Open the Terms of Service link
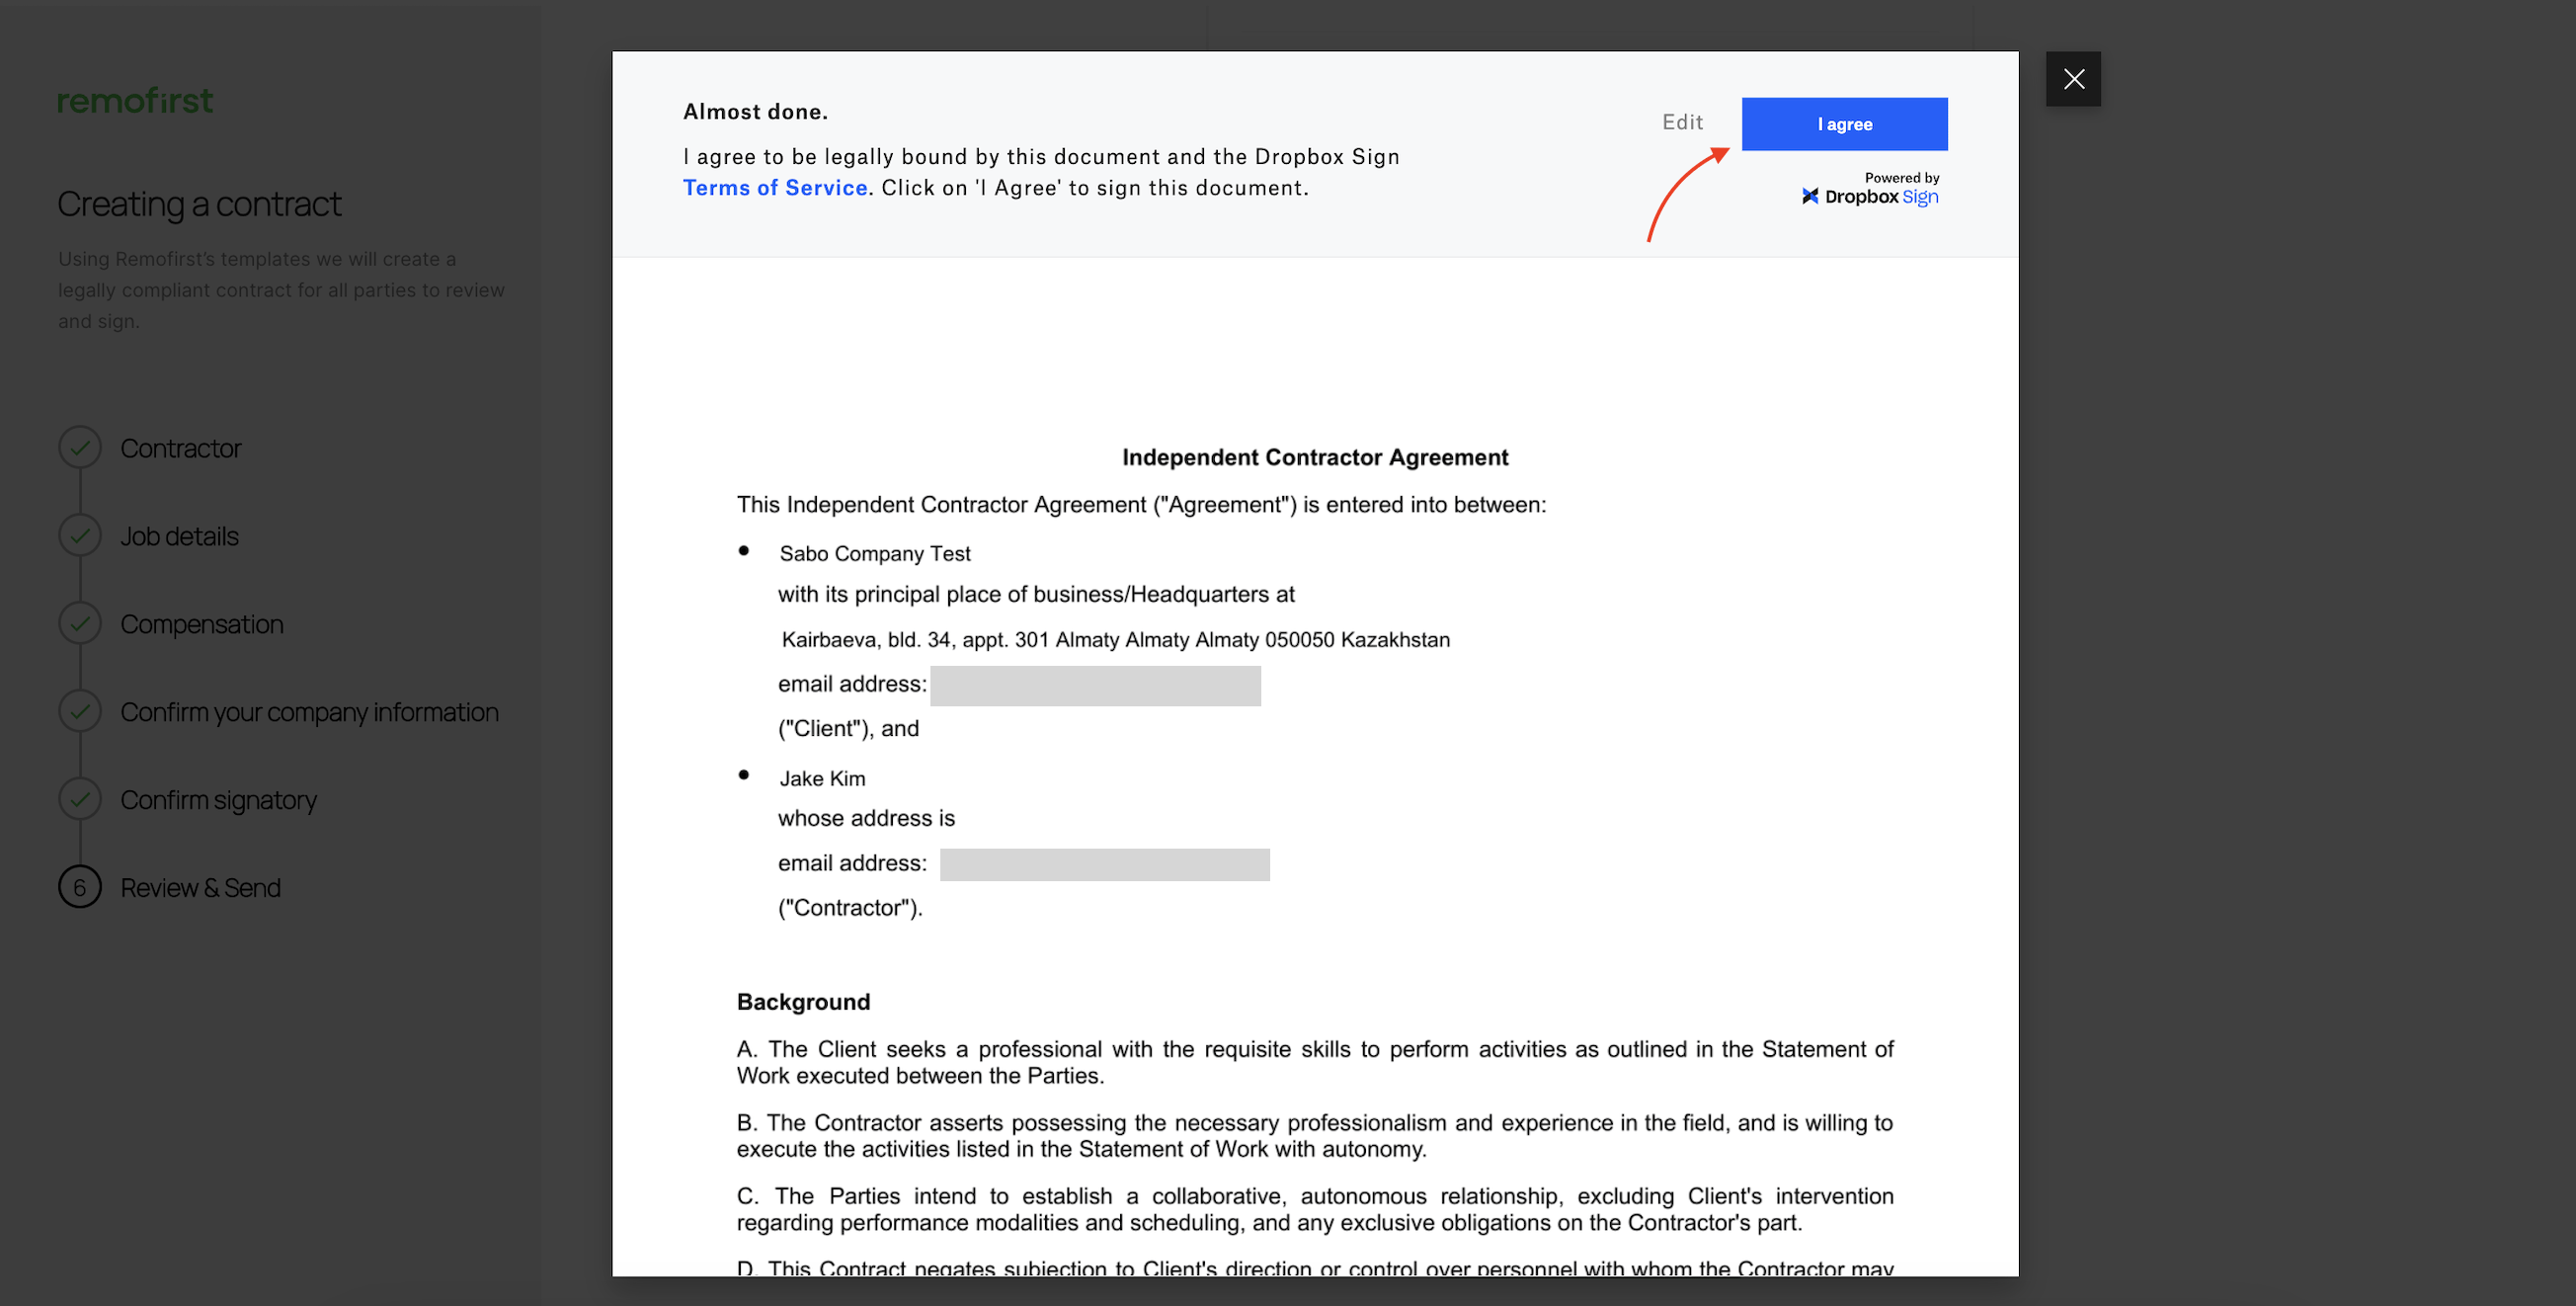 [x=775, y=188]
